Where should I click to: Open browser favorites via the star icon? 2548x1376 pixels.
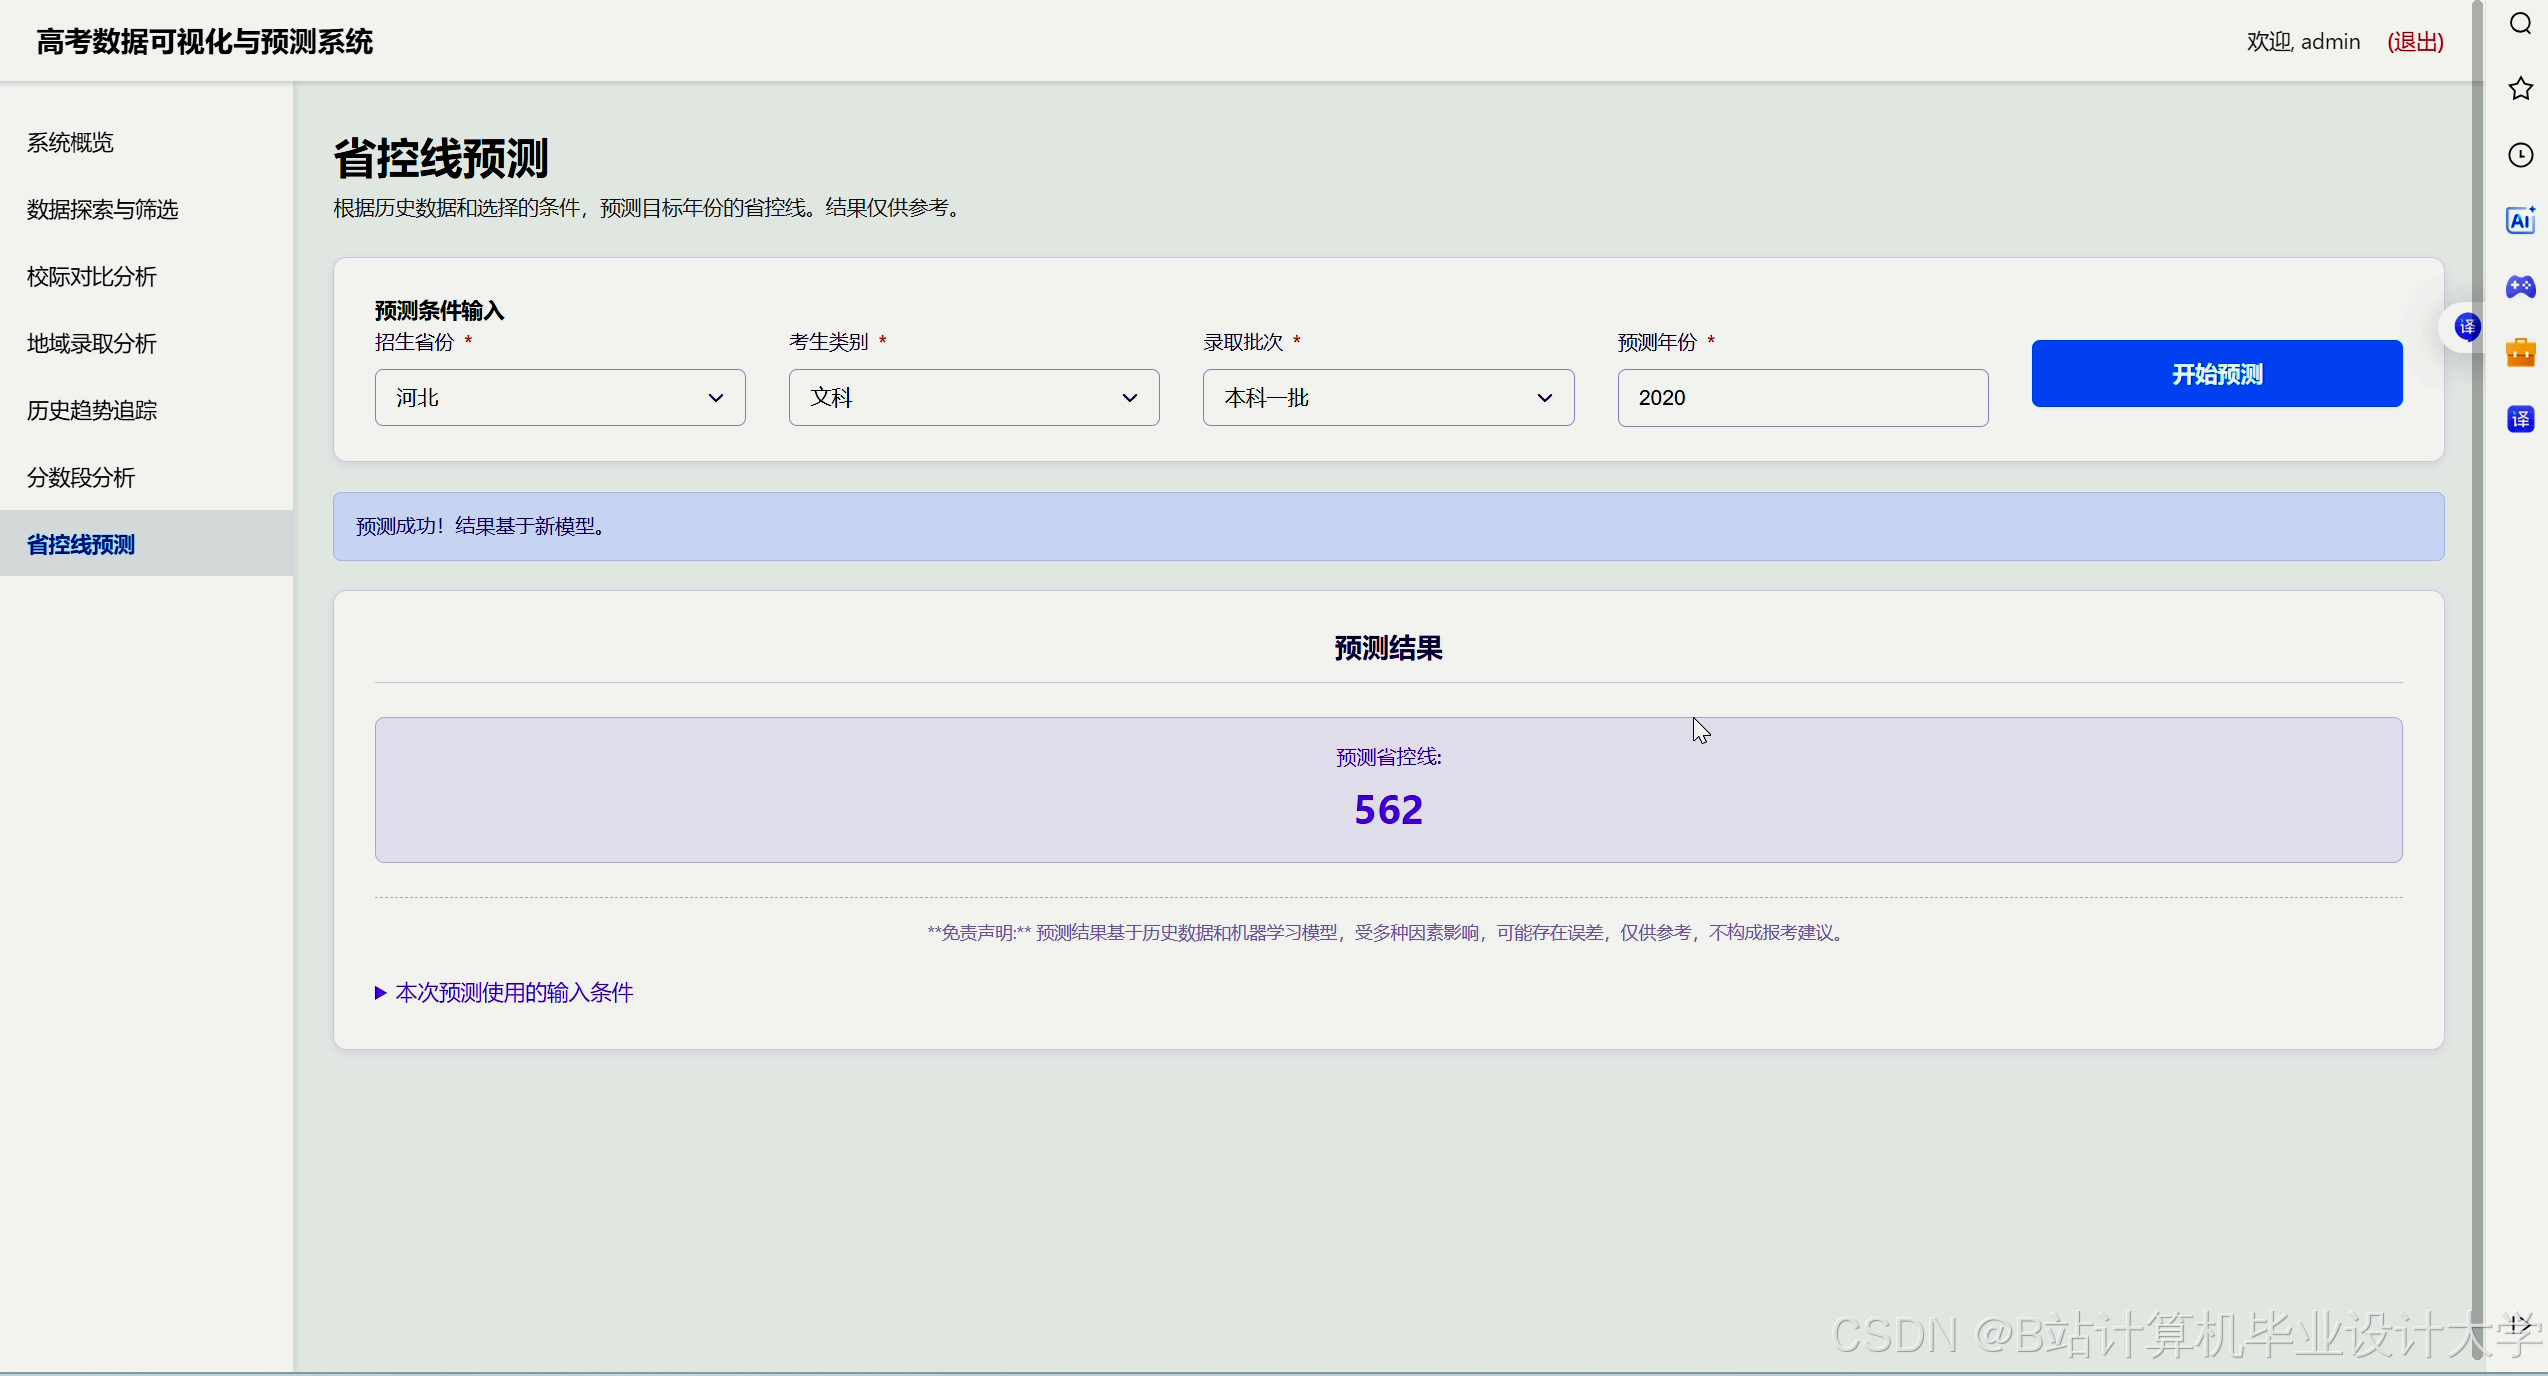(x=2520, y=89)
